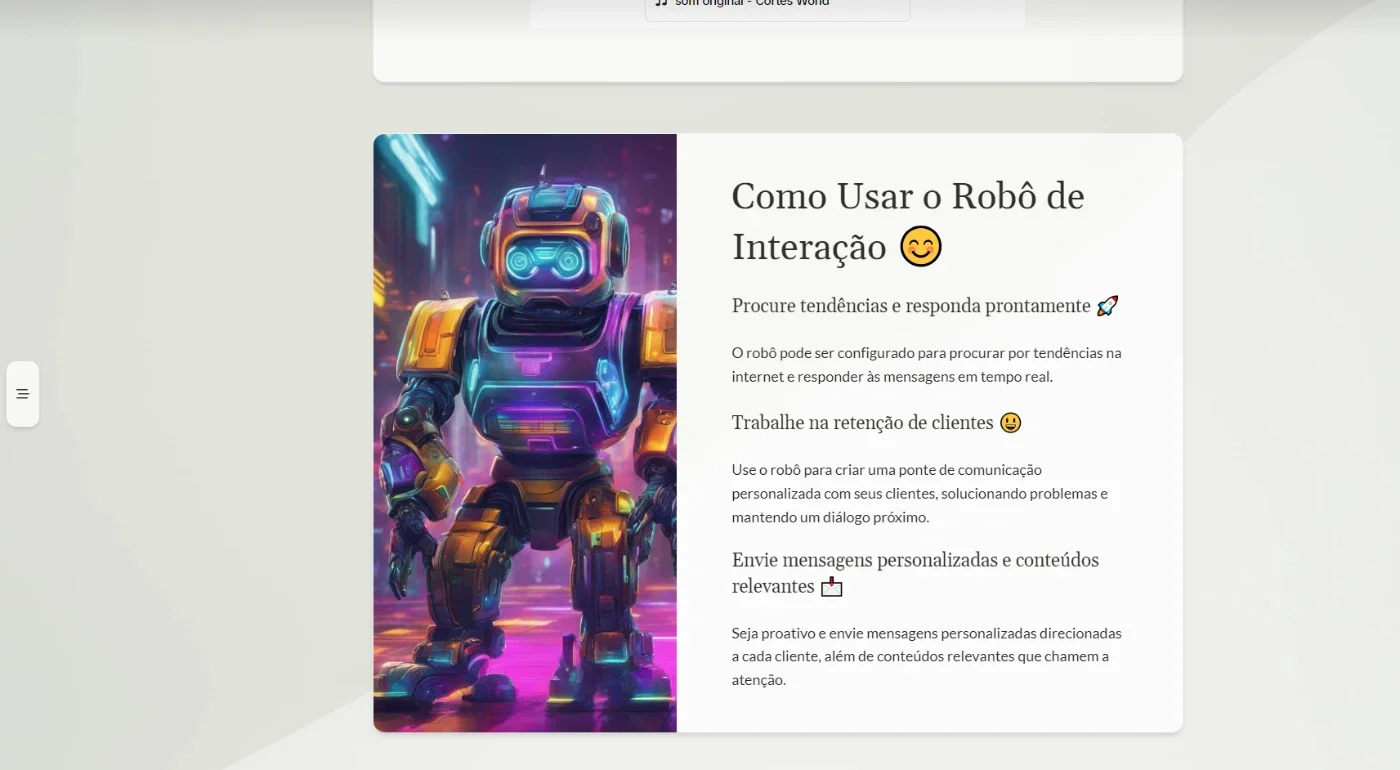This screenshot has width=1400, height=770.
Task: Click the grinning emoji after 'retenção de clientes'
Action: point(1010,423)
